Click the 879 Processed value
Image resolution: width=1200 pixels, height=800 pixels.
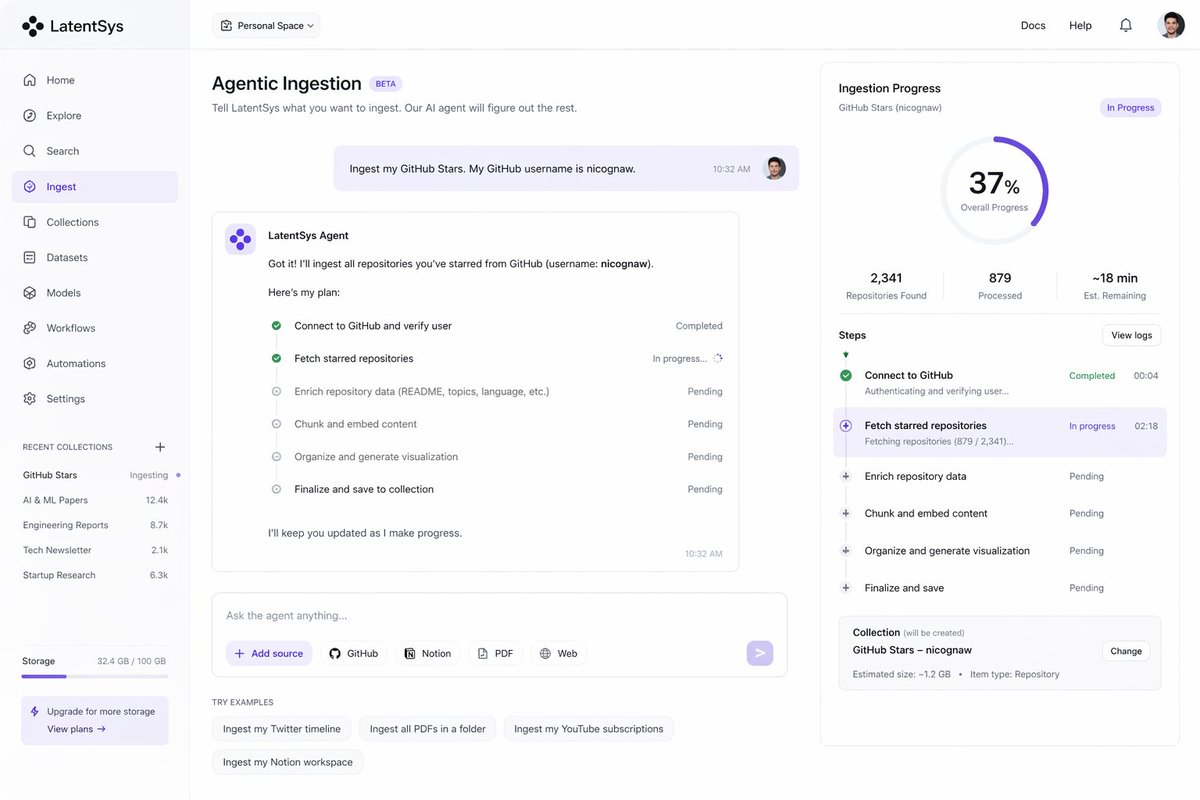click(x=1000, y=278)
